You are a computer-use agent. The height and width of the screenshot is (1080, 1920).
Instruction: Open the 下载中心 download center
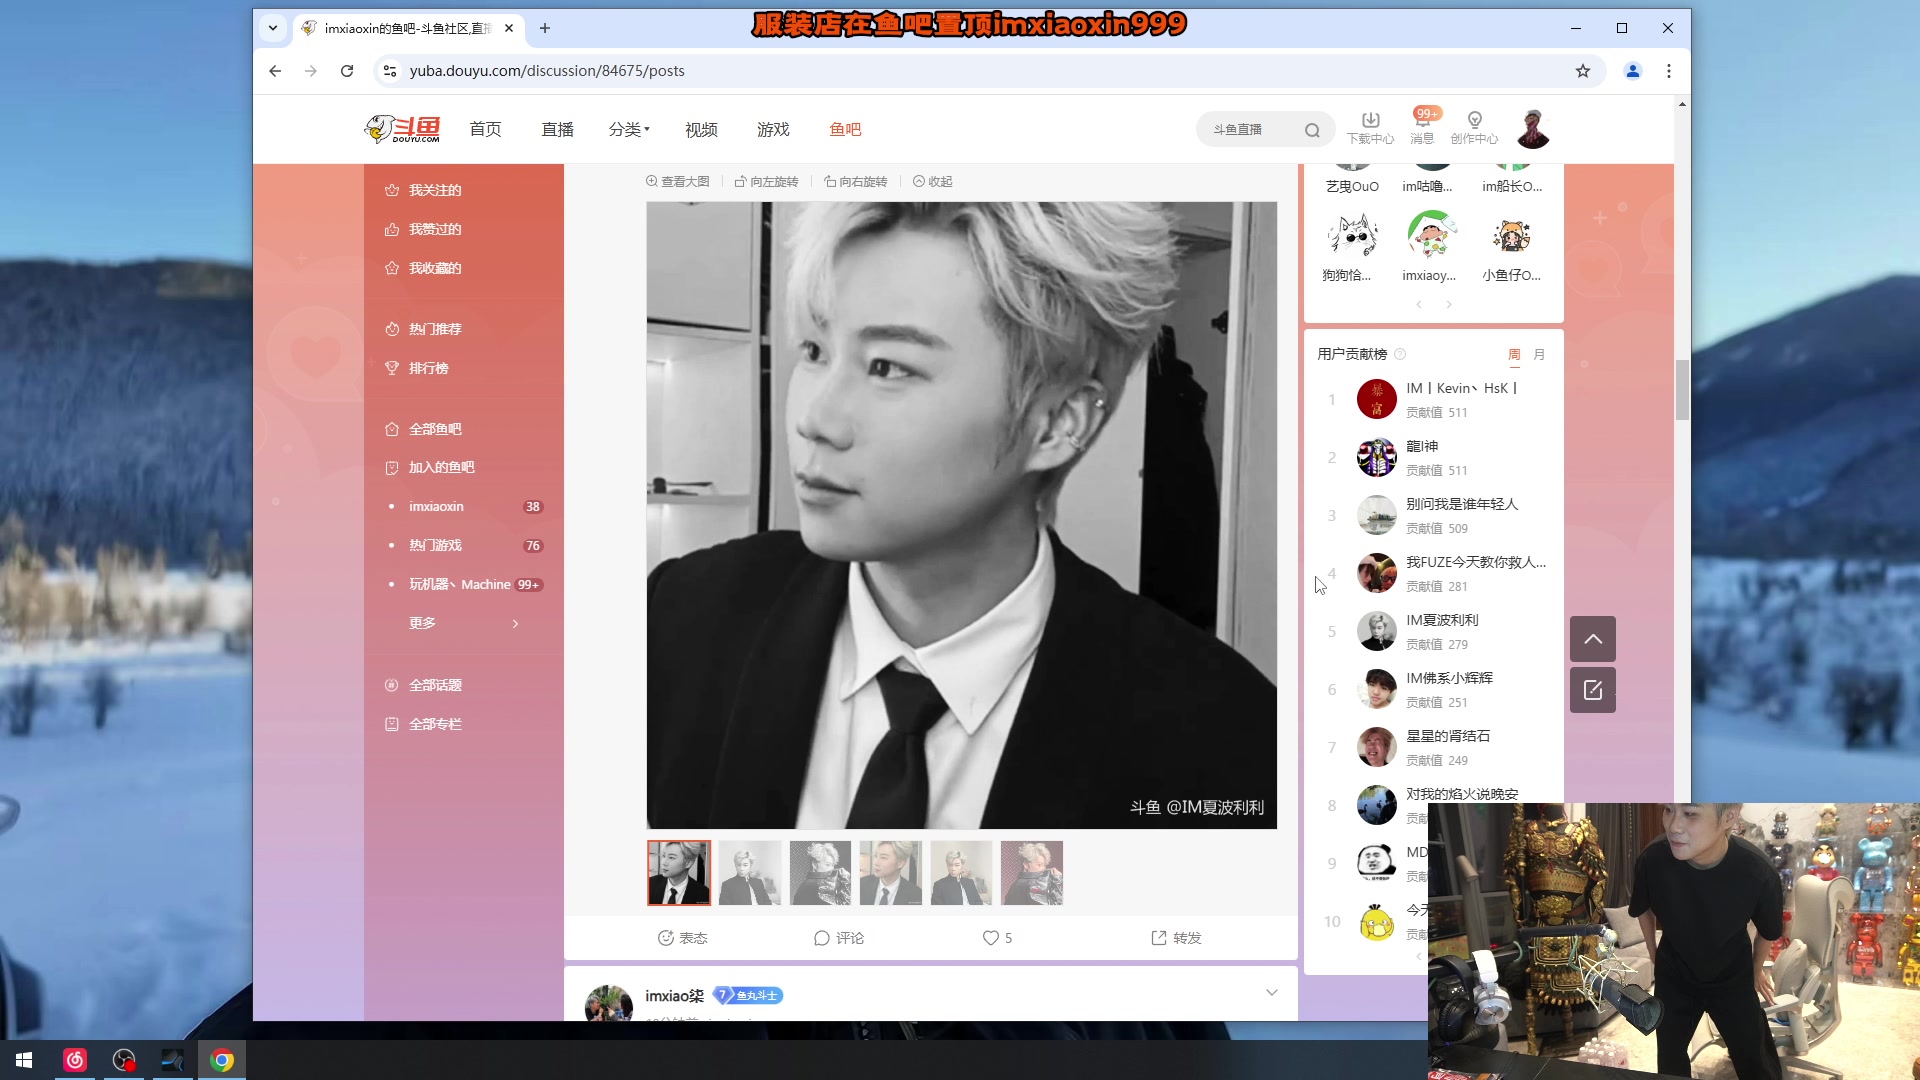click(1370, 128)
